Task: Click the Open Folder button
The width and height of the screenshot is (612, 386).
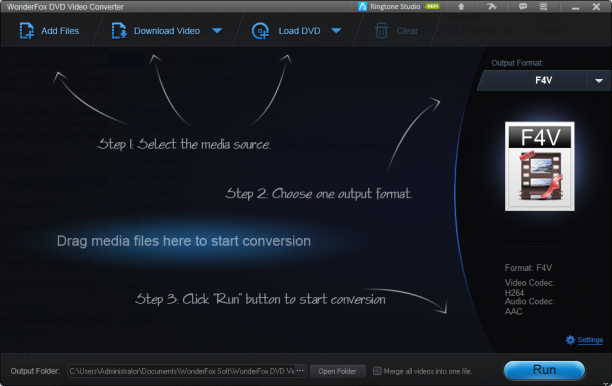Action: click(x=337, y=371)
